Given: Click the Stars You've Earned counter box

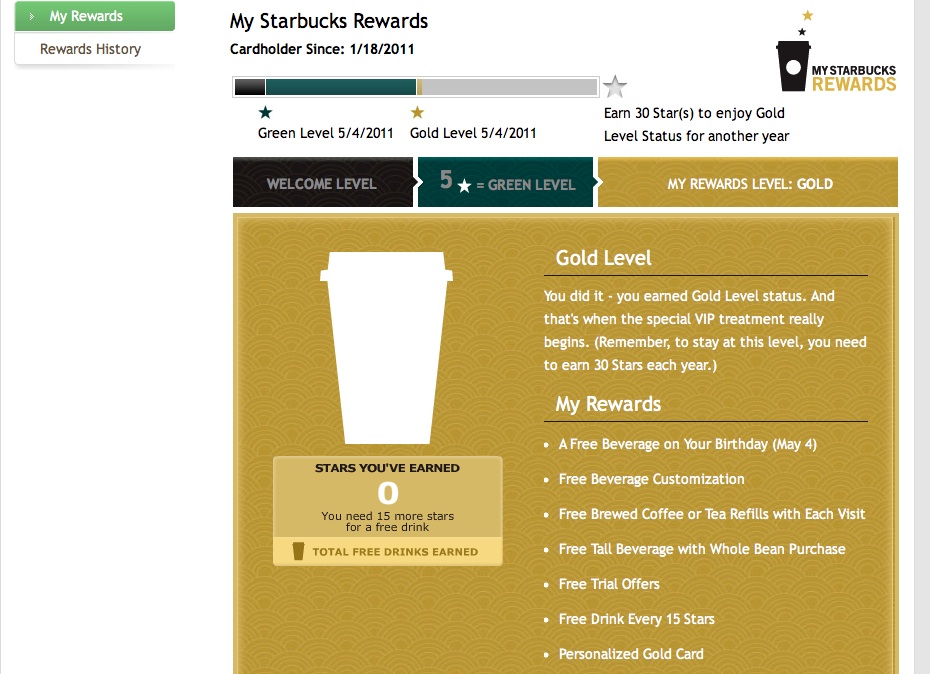Looking at the screenshot, I should click(387, 496).
